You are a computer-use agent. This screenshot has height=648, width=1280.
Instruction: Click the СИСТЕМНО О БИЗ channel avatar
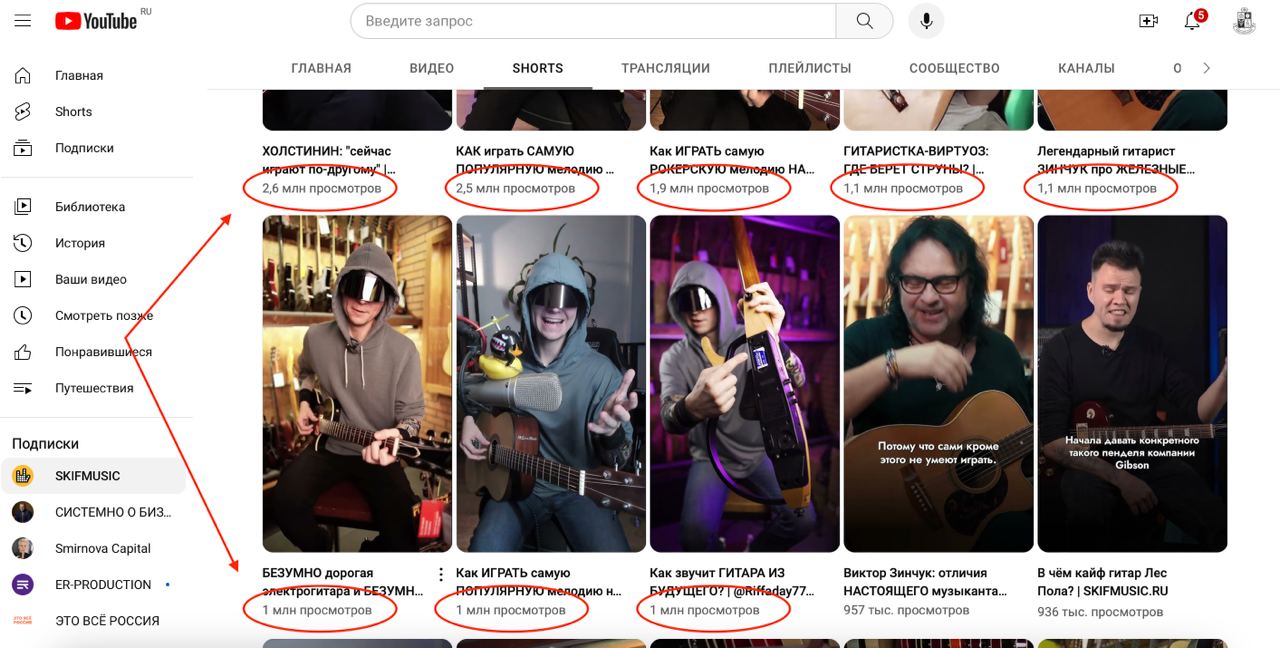[x=22, y=512]
